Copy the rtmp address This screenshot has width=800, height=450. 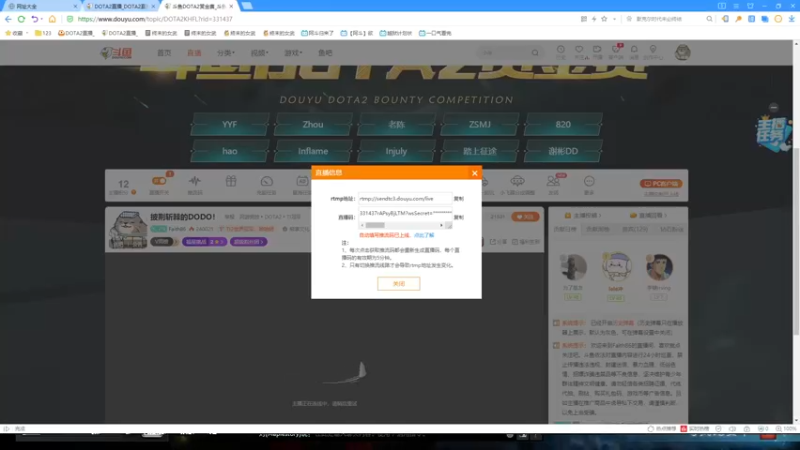pyautogui.click(x=459, y=198)
